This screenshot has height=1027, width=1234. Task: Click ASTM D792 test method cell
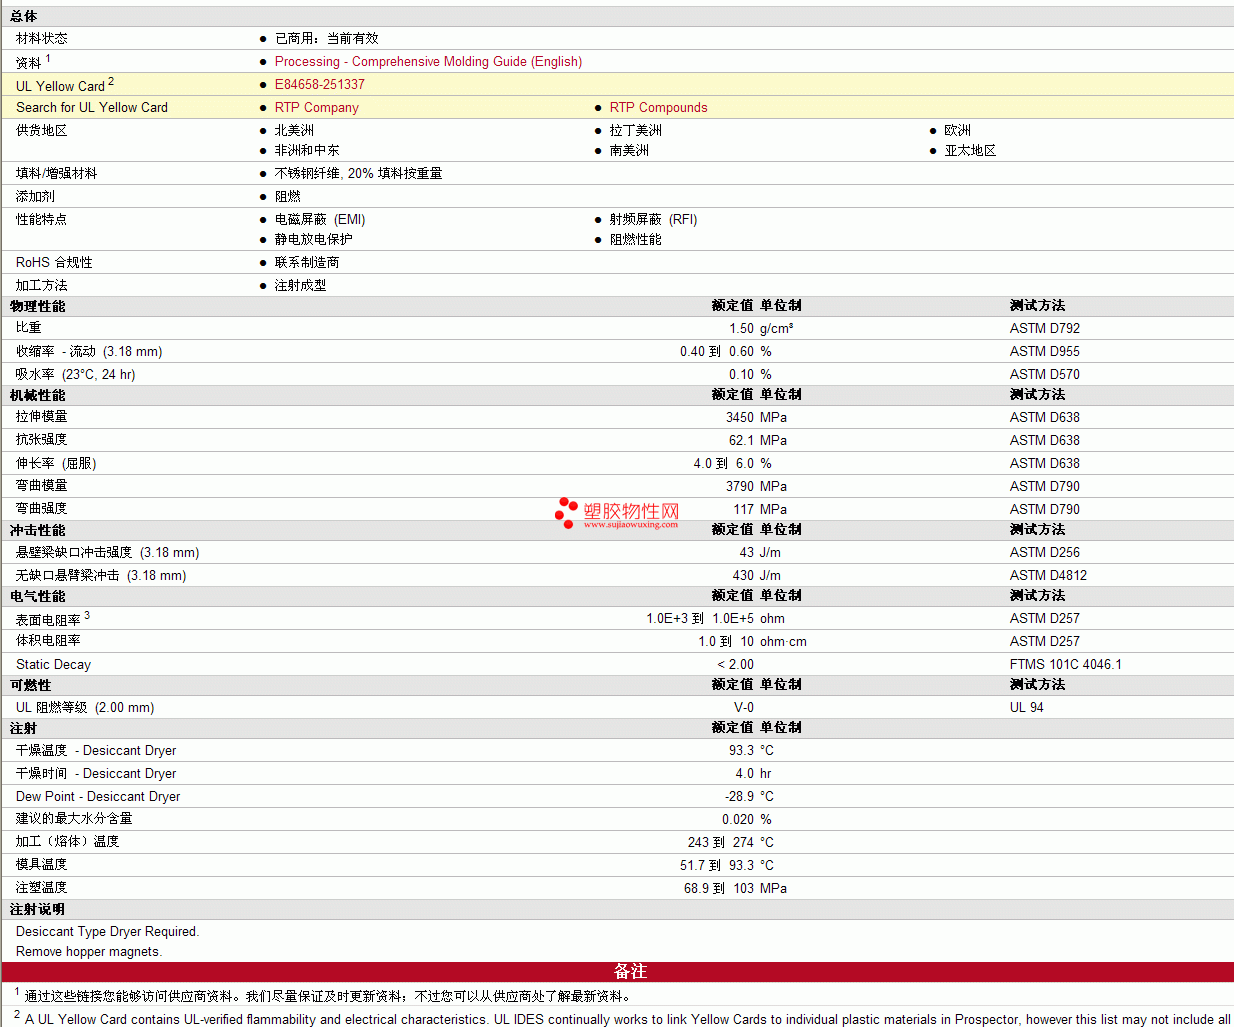pyautogui.click(x=1045, y=328)
